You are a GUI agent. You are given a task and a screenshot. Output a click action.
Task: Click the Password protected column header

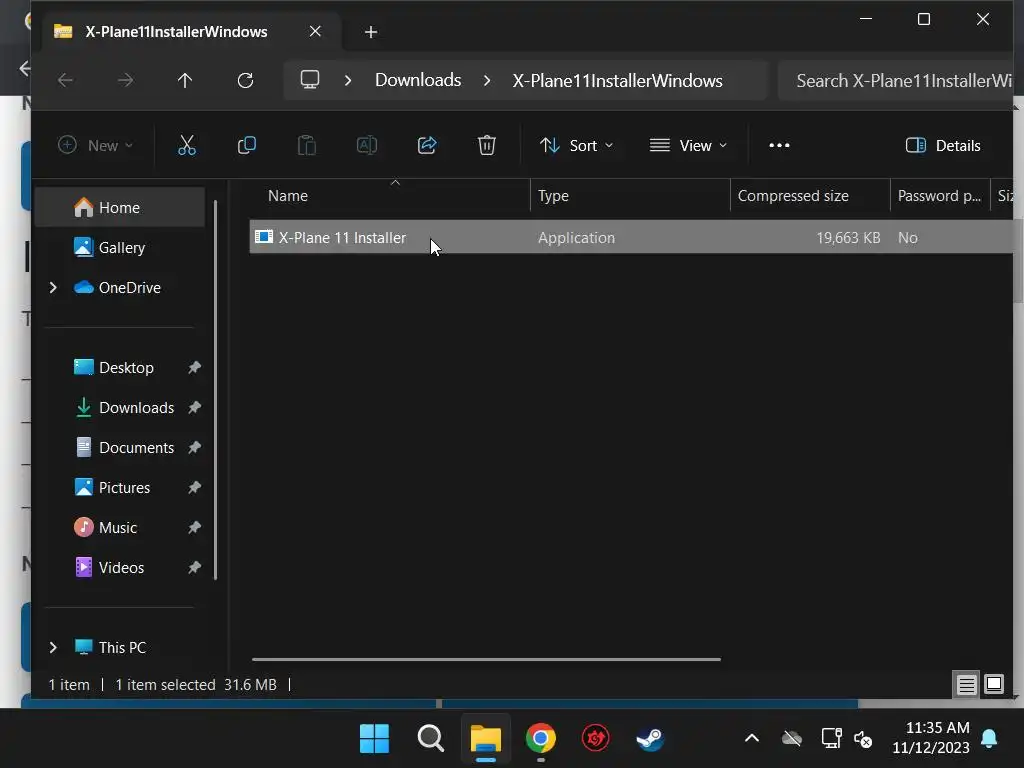pos(940,195)
